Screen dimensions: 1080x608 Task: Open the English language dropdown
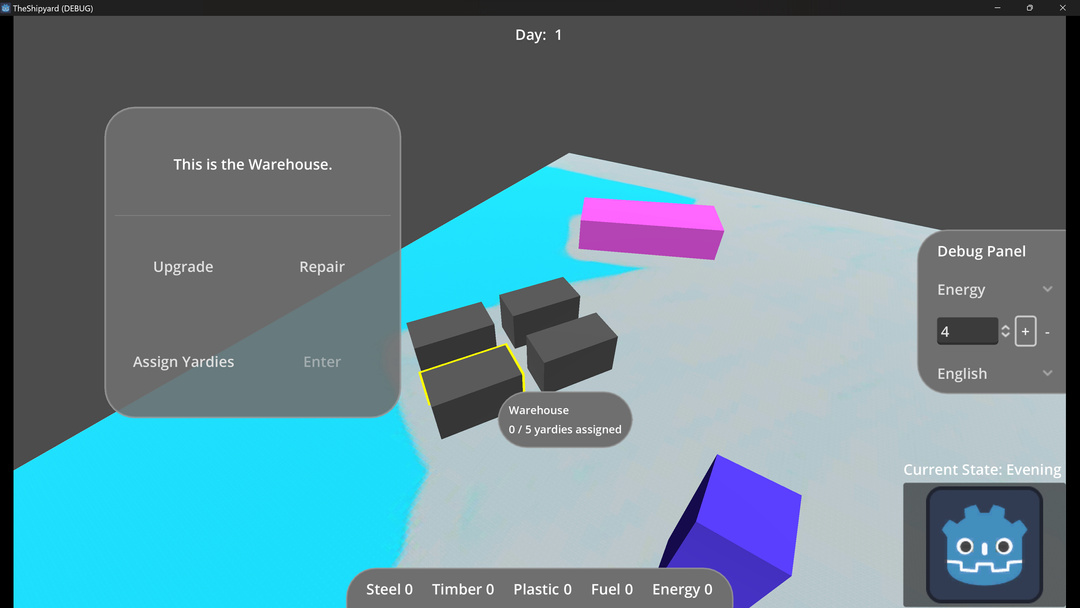pyautogui.click(x=994, y=374)
